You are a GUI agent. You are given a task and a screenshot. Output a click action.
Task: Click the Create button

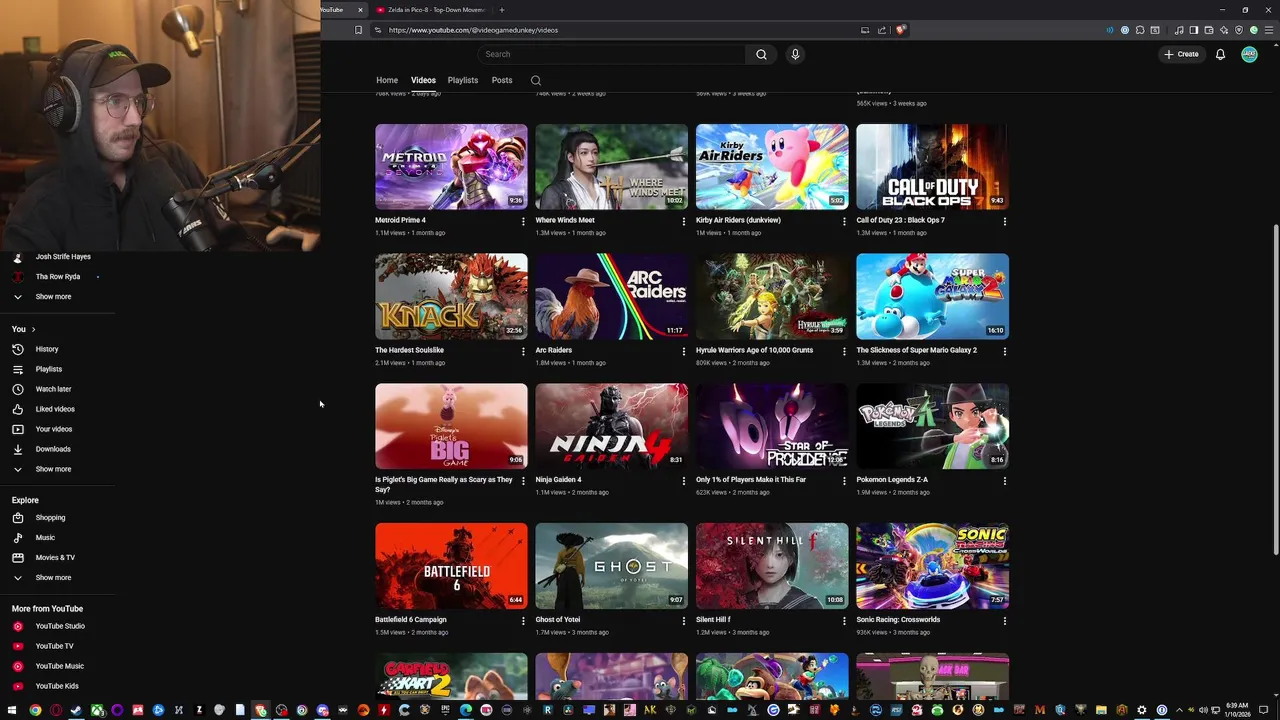[1181, 54]
